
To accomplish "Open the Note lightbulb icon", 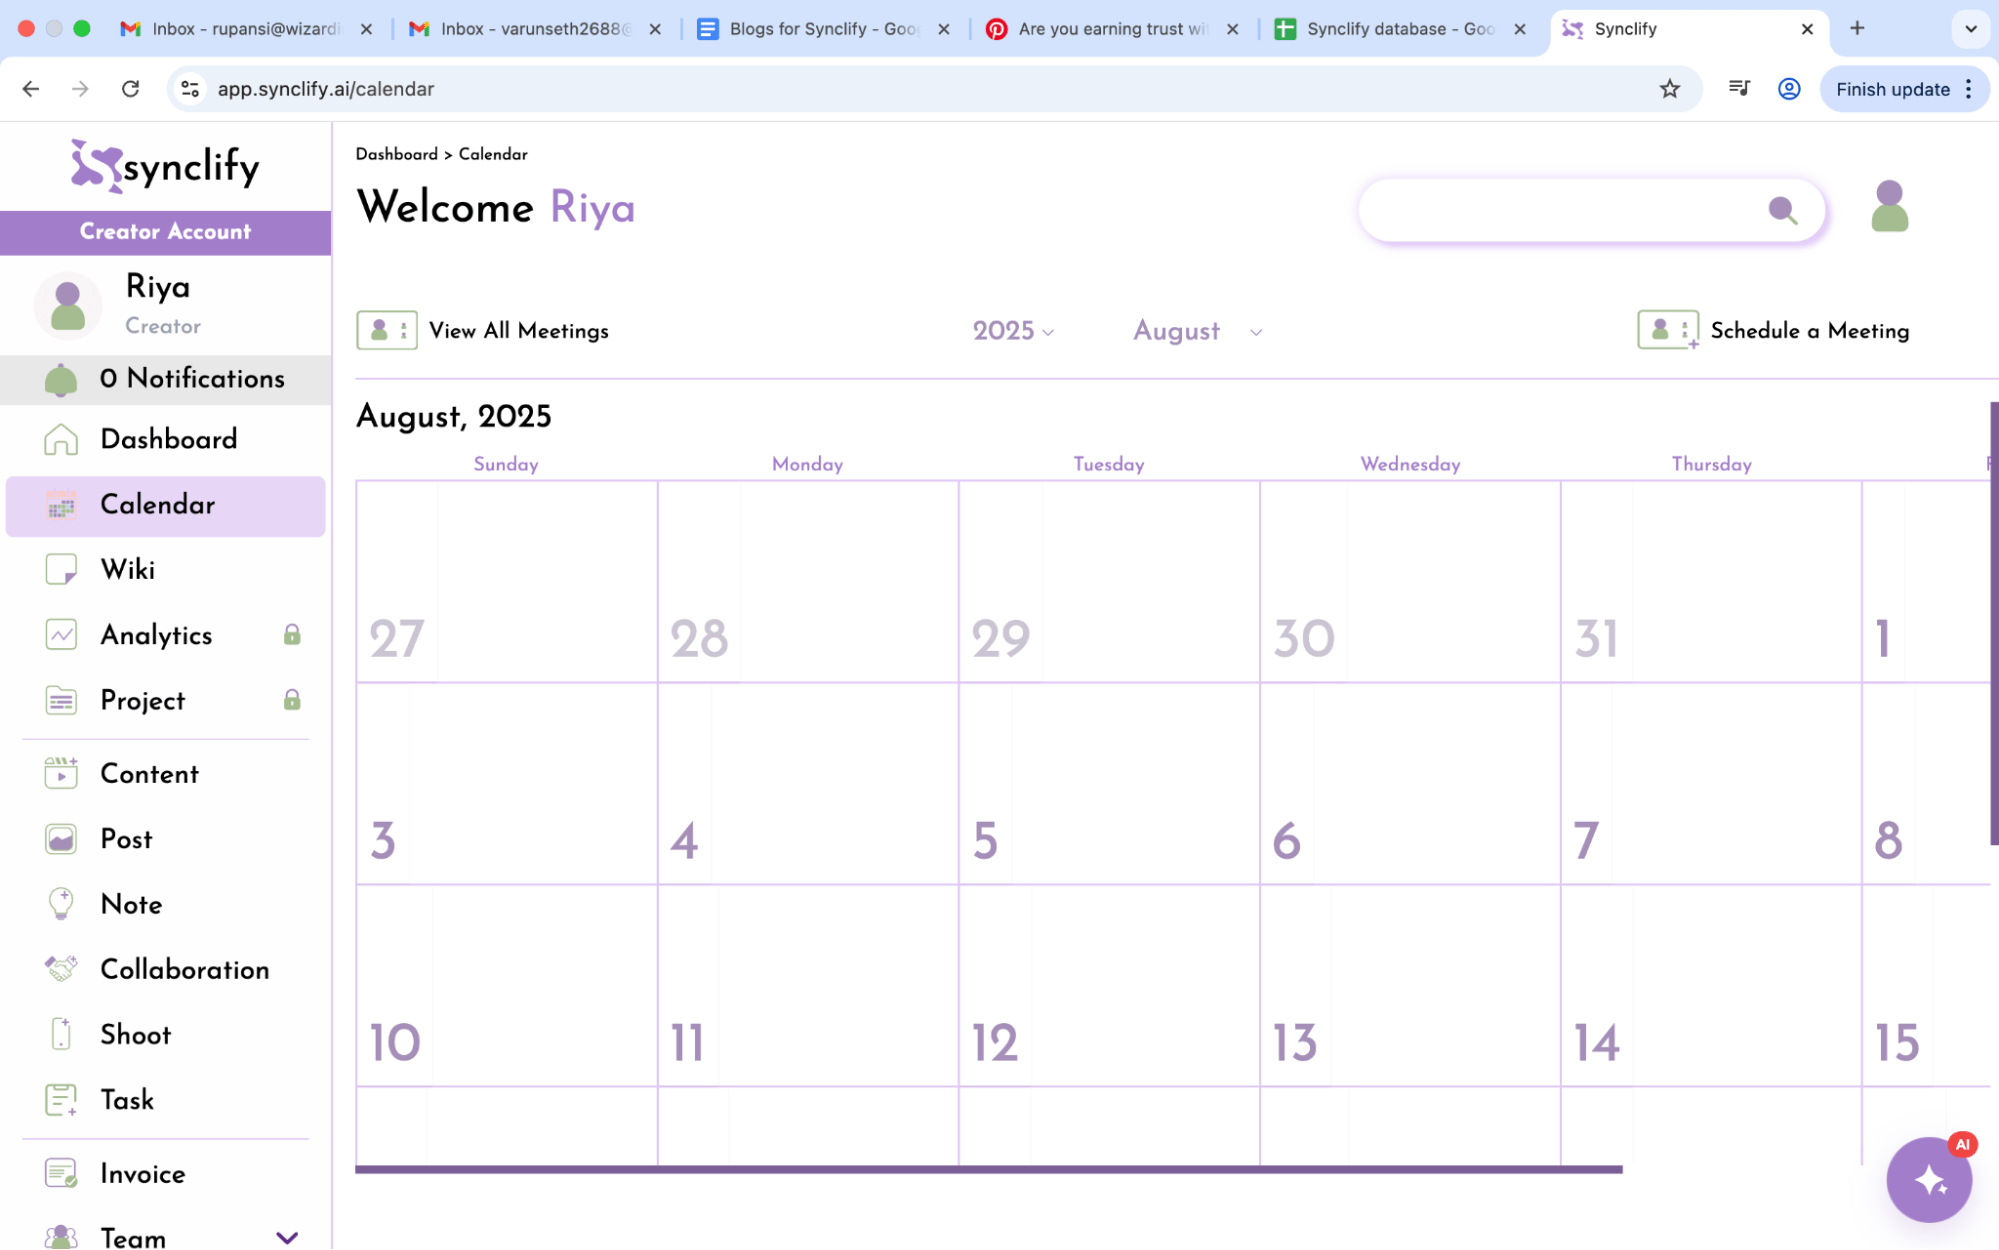I will [61, 903].
